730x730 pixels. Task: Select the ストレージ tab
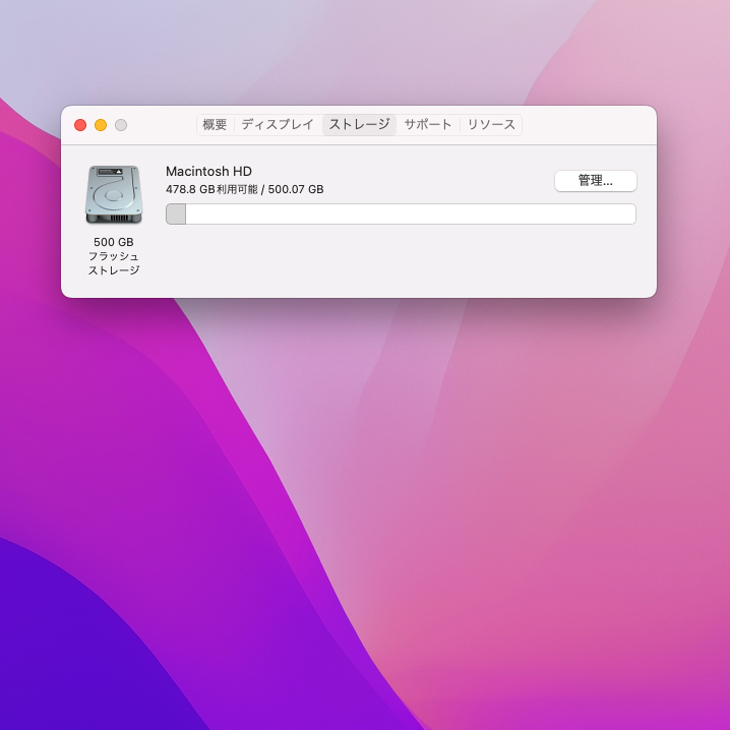pos(359,125)
